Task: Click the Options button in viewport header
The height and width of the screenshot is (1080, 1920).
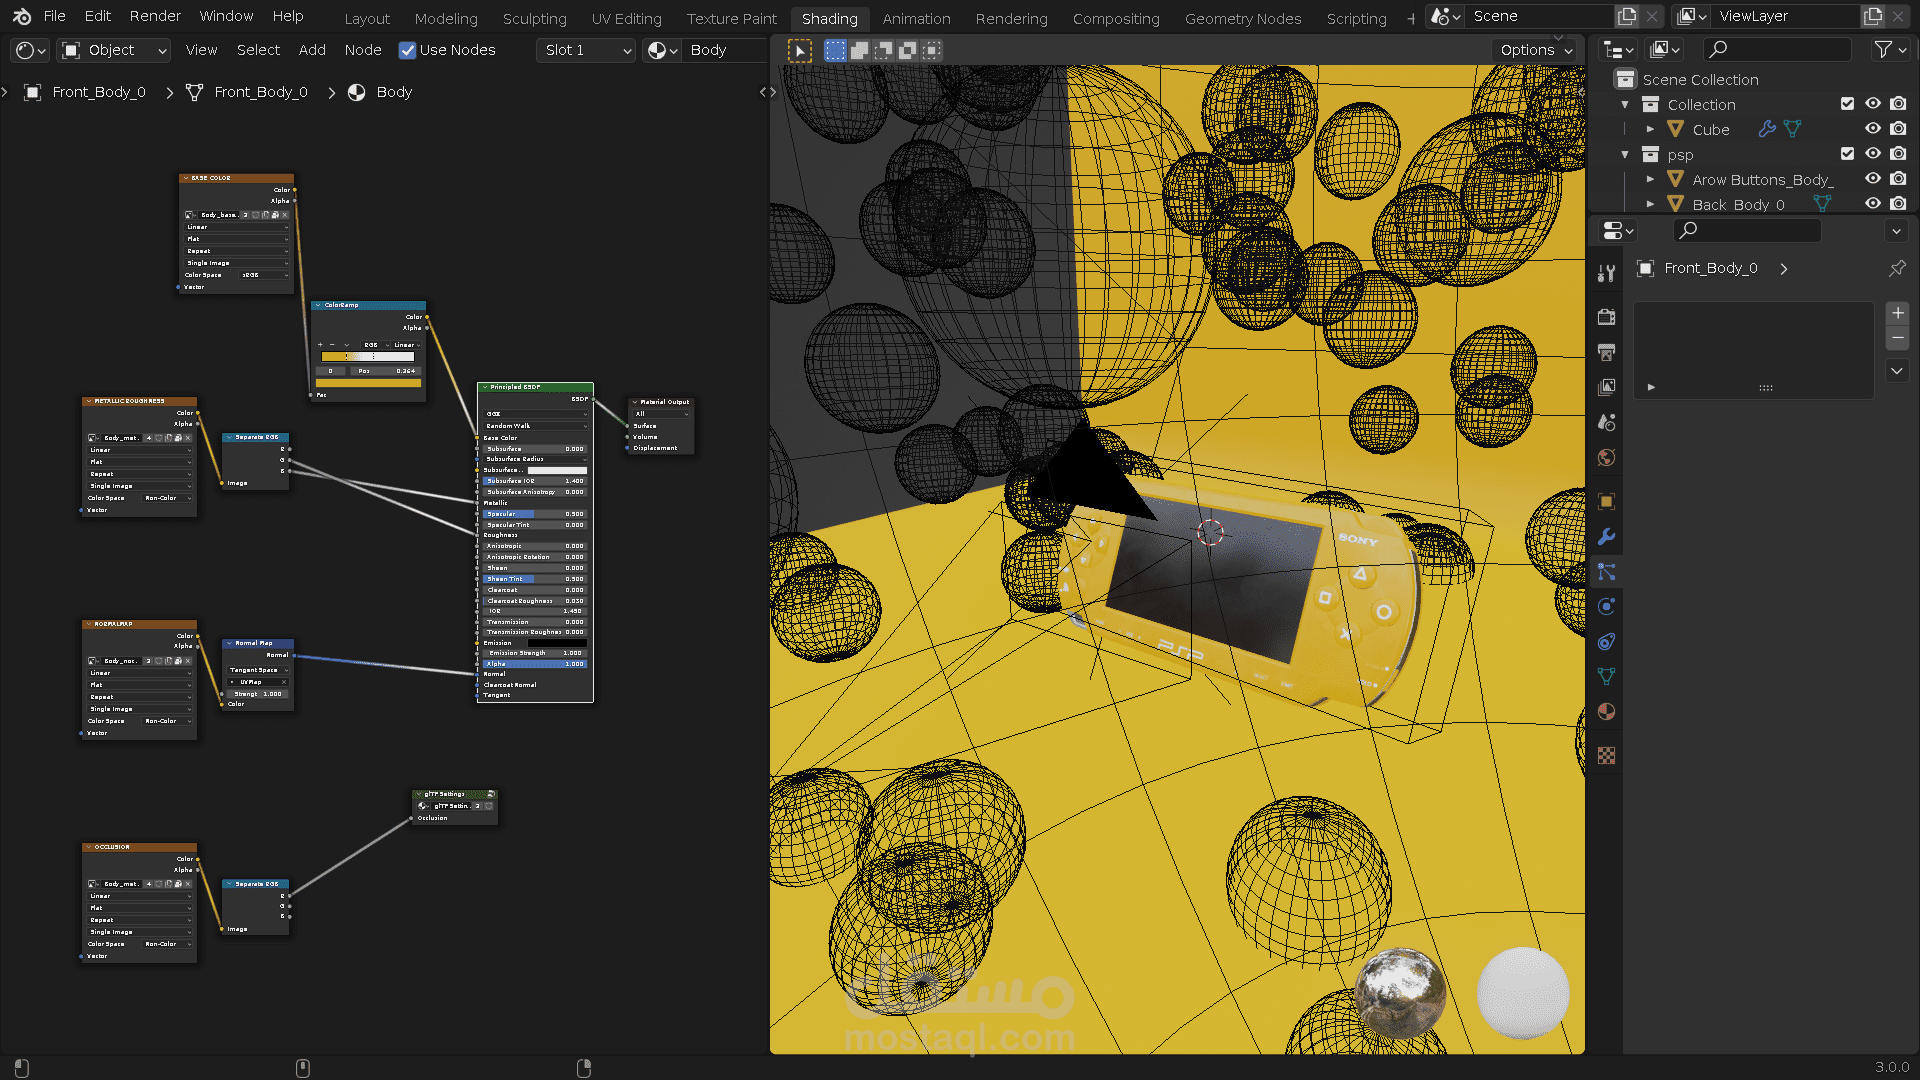Action: (x=1536, y=50)
